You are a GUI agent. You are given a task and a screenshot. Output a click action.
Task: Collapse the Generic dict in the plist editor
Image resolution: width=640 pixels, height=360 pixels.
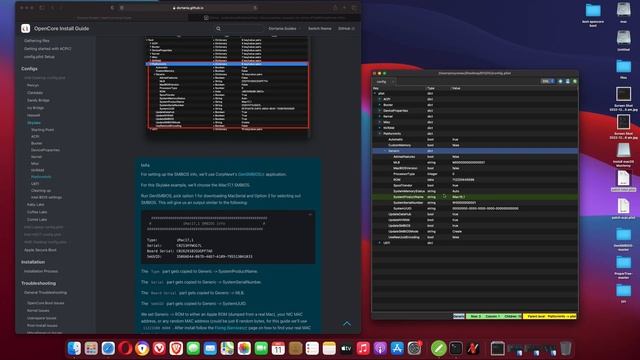[x=384, y=151]
